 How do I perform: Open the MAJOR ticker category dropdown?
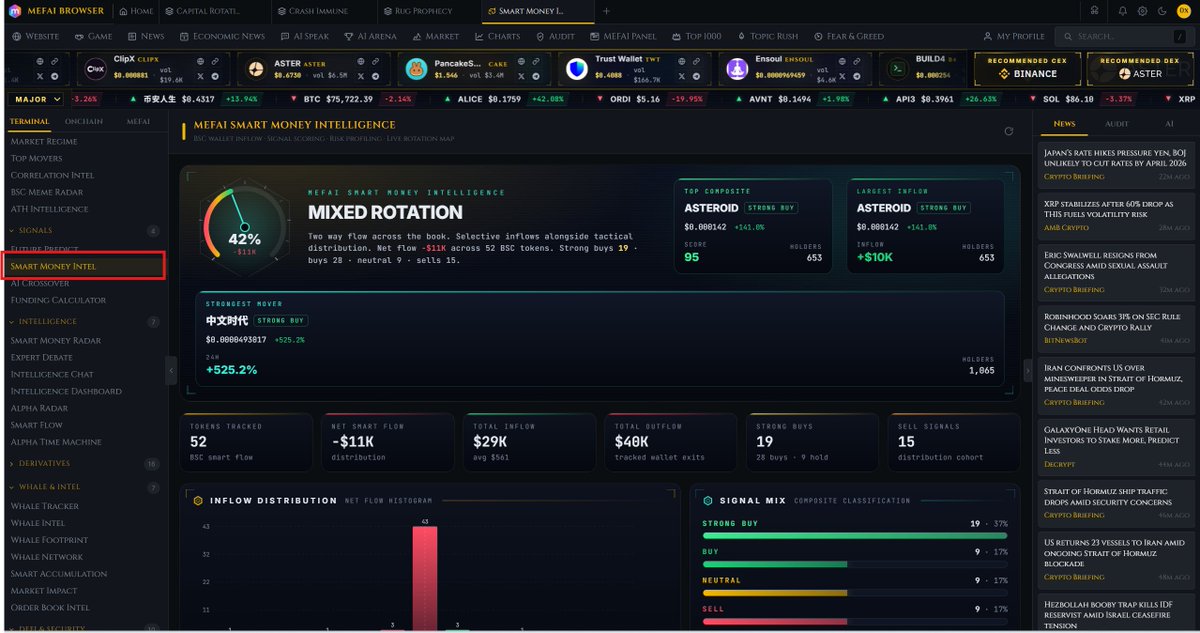pos(36,99)
